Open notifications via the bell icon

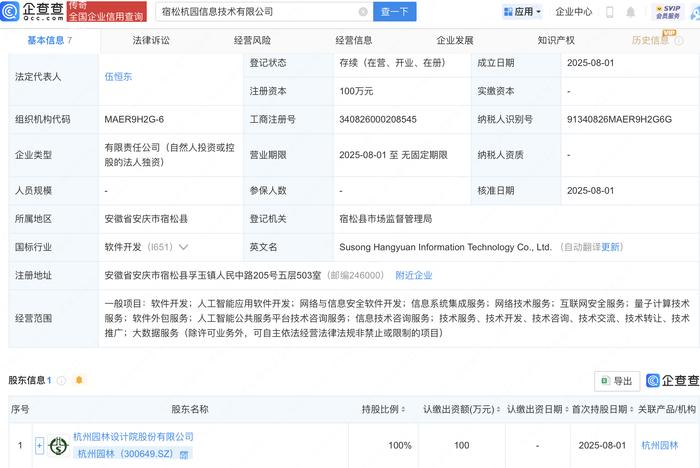630,12
